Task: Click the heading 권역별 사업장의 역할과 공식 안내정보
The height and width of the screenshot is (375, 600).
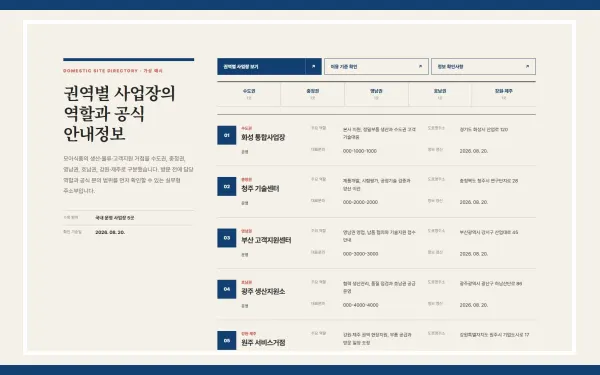Action: (x=119, y=114)
